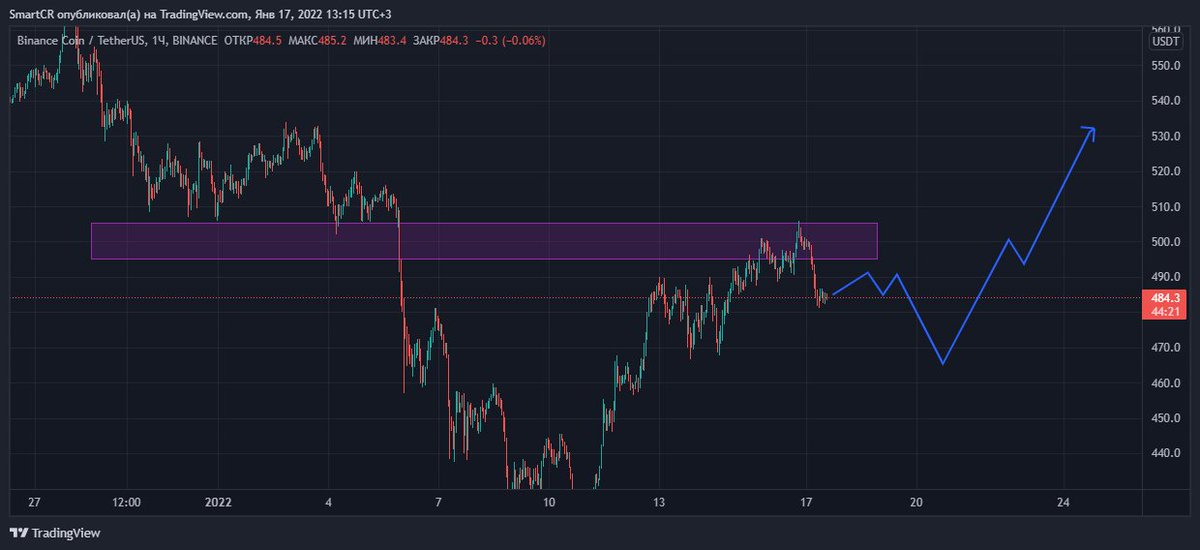Click the МИН 483.4 low value
Image resolution: width=1200 pixels, height=550 pixels.
point(380,41)
